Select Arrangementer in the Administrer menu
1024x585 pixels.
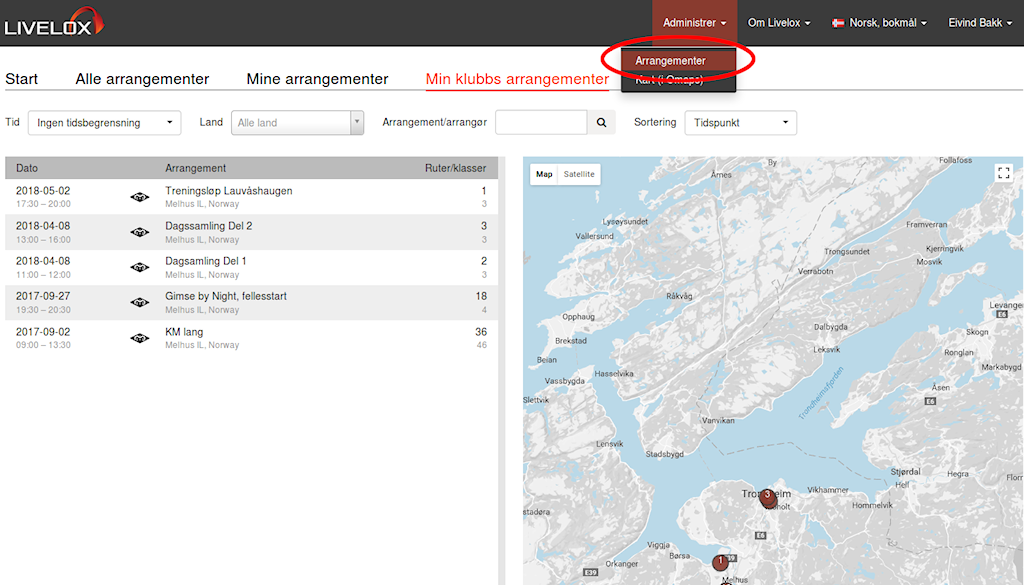pos(679,61)
